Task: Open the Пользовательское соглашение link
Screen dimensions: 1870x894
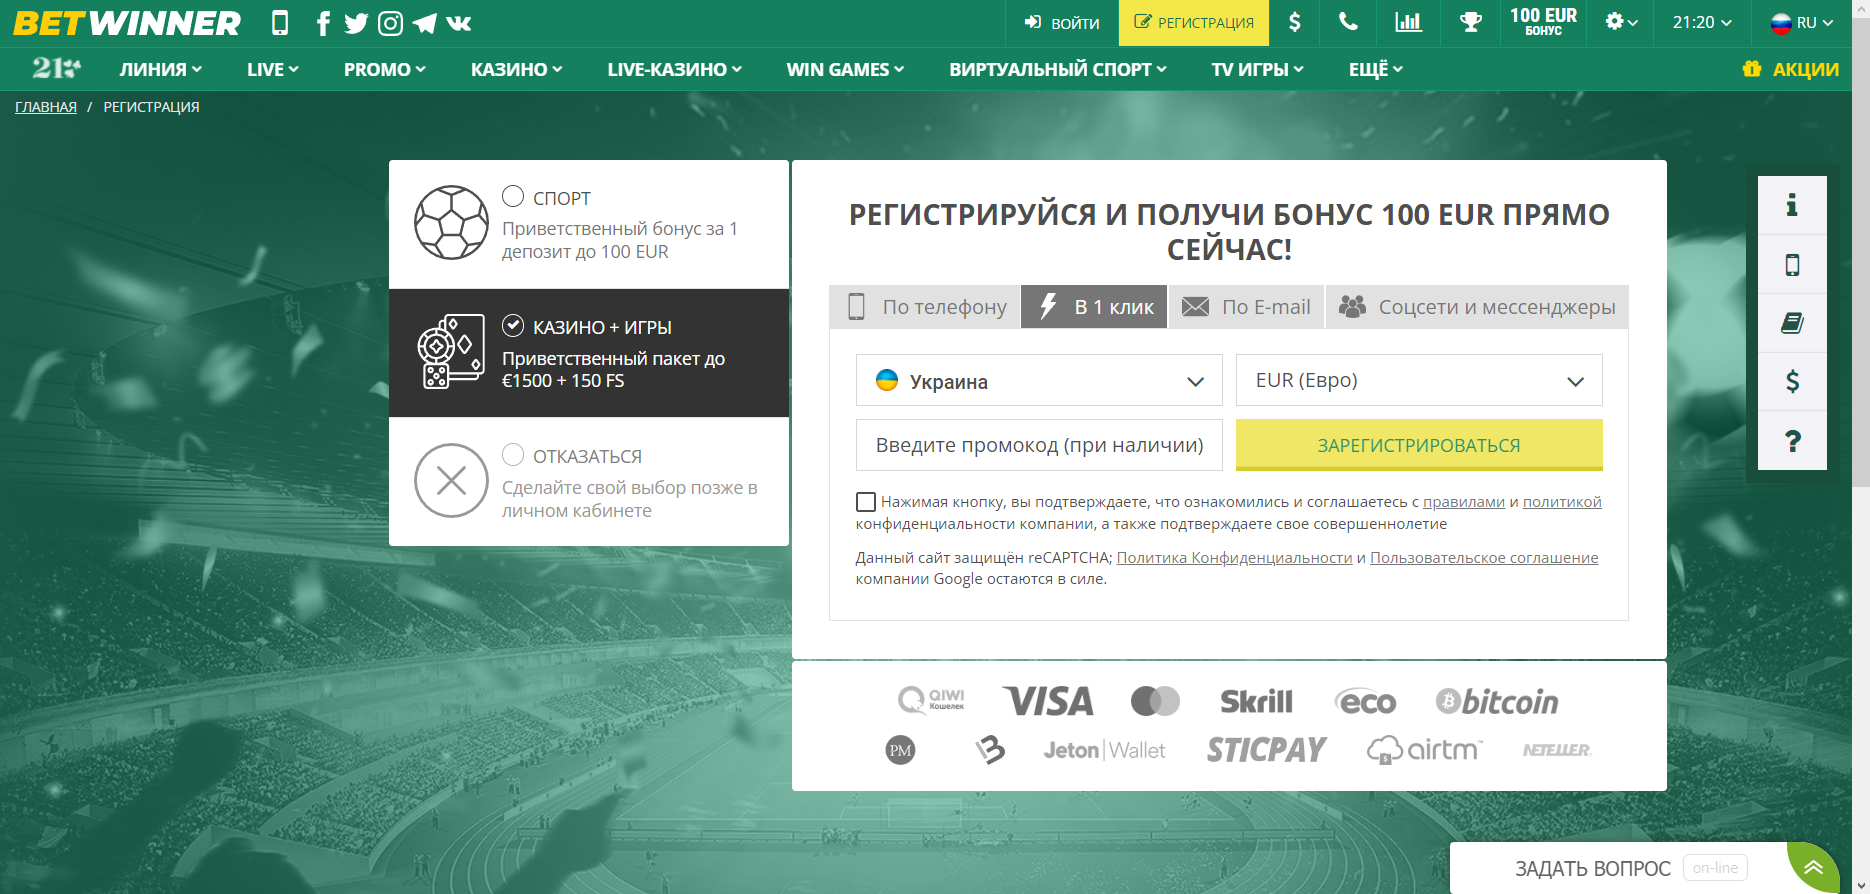Action: (1484, 558)
